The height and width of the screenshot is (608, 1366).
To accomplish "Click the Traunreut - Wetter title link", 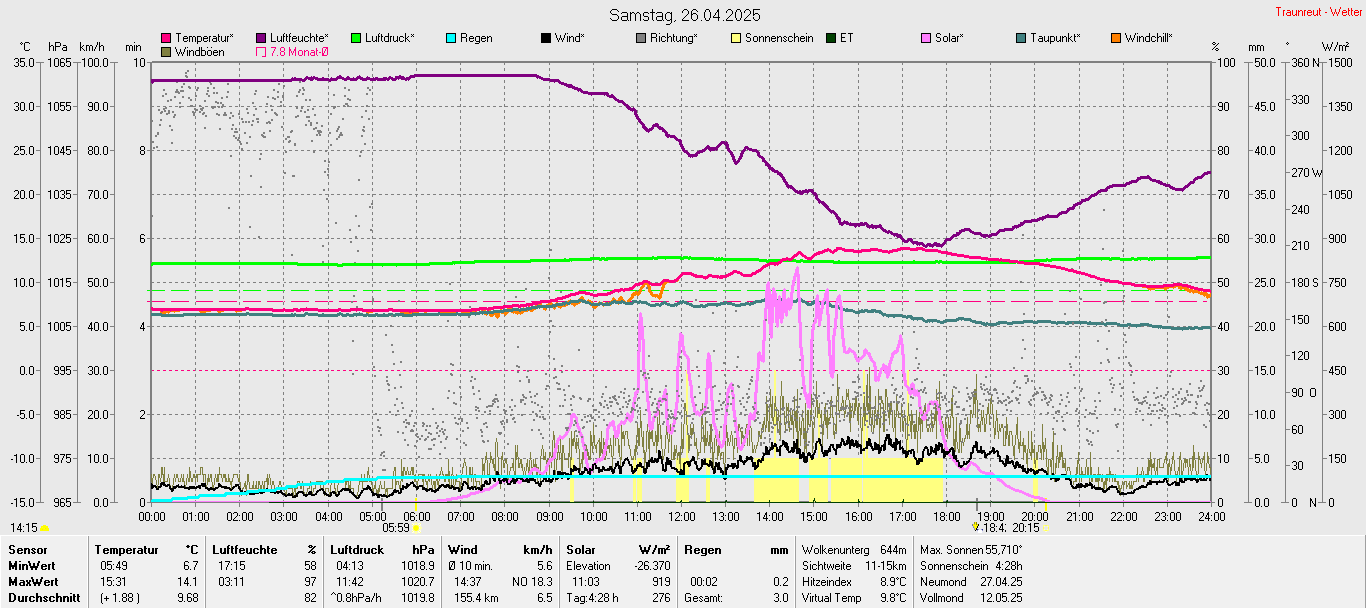I will click(1319, 12).
